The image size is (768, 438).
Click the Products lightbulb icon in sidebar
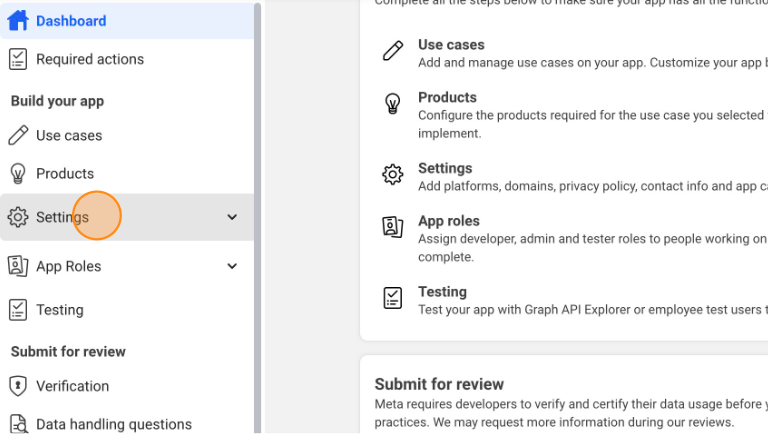[18, 173]
